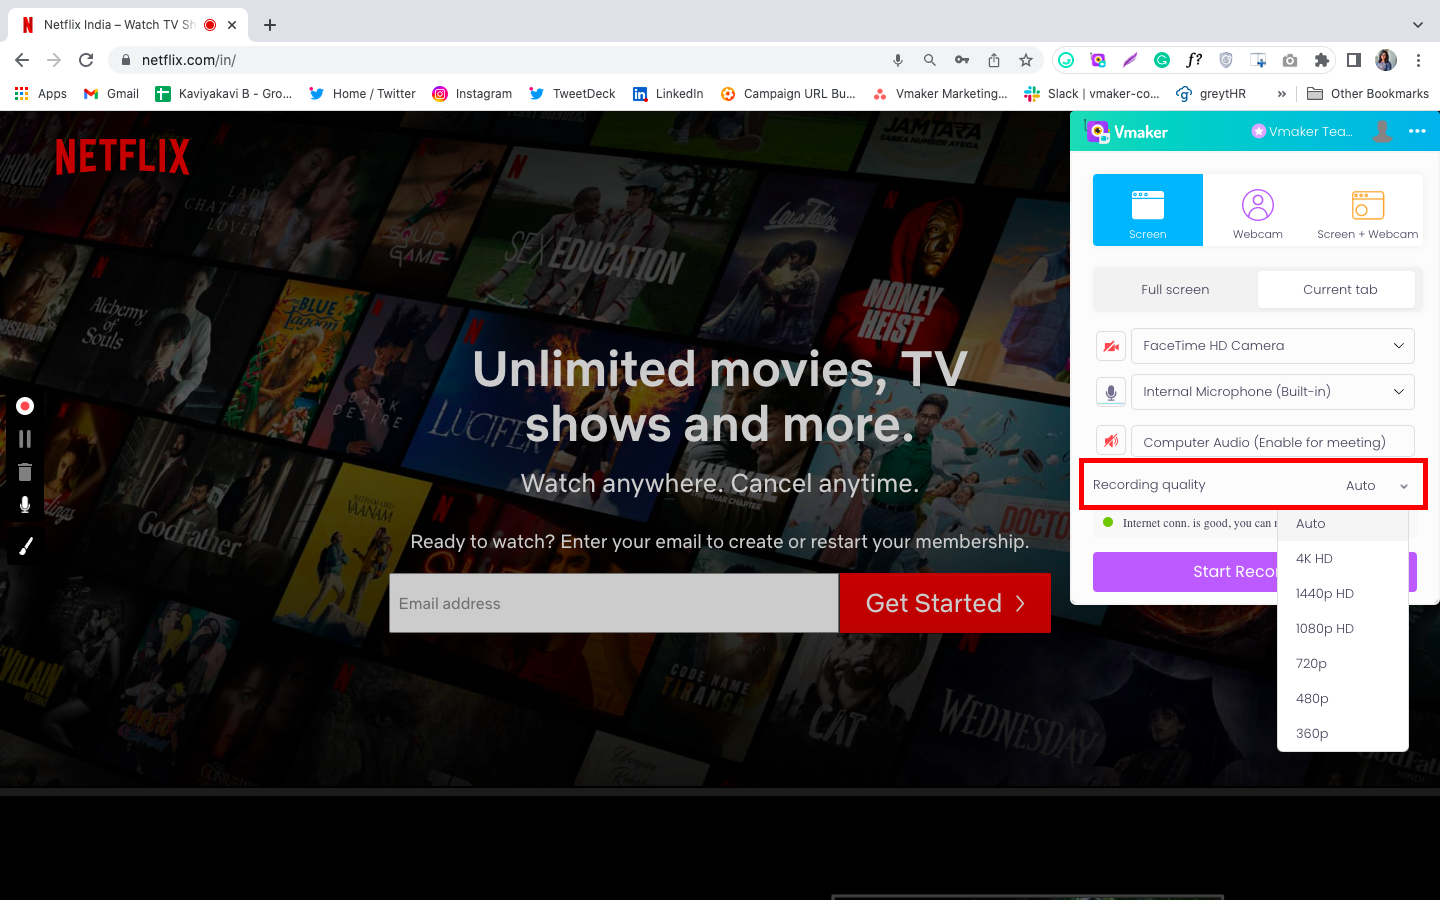1440x900 pixels.
Task: Switch to Full screen capture
Action: pyautogui.click(x=1175, y=290)
